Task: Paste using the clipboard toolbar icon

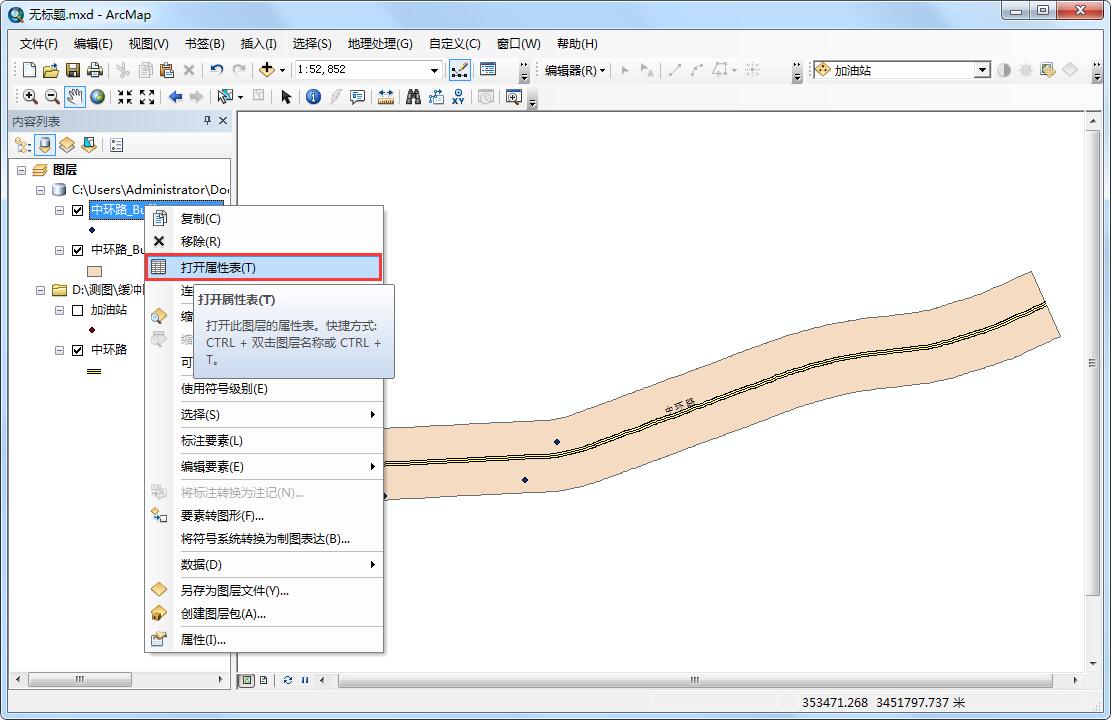Action: pos(167,70)
